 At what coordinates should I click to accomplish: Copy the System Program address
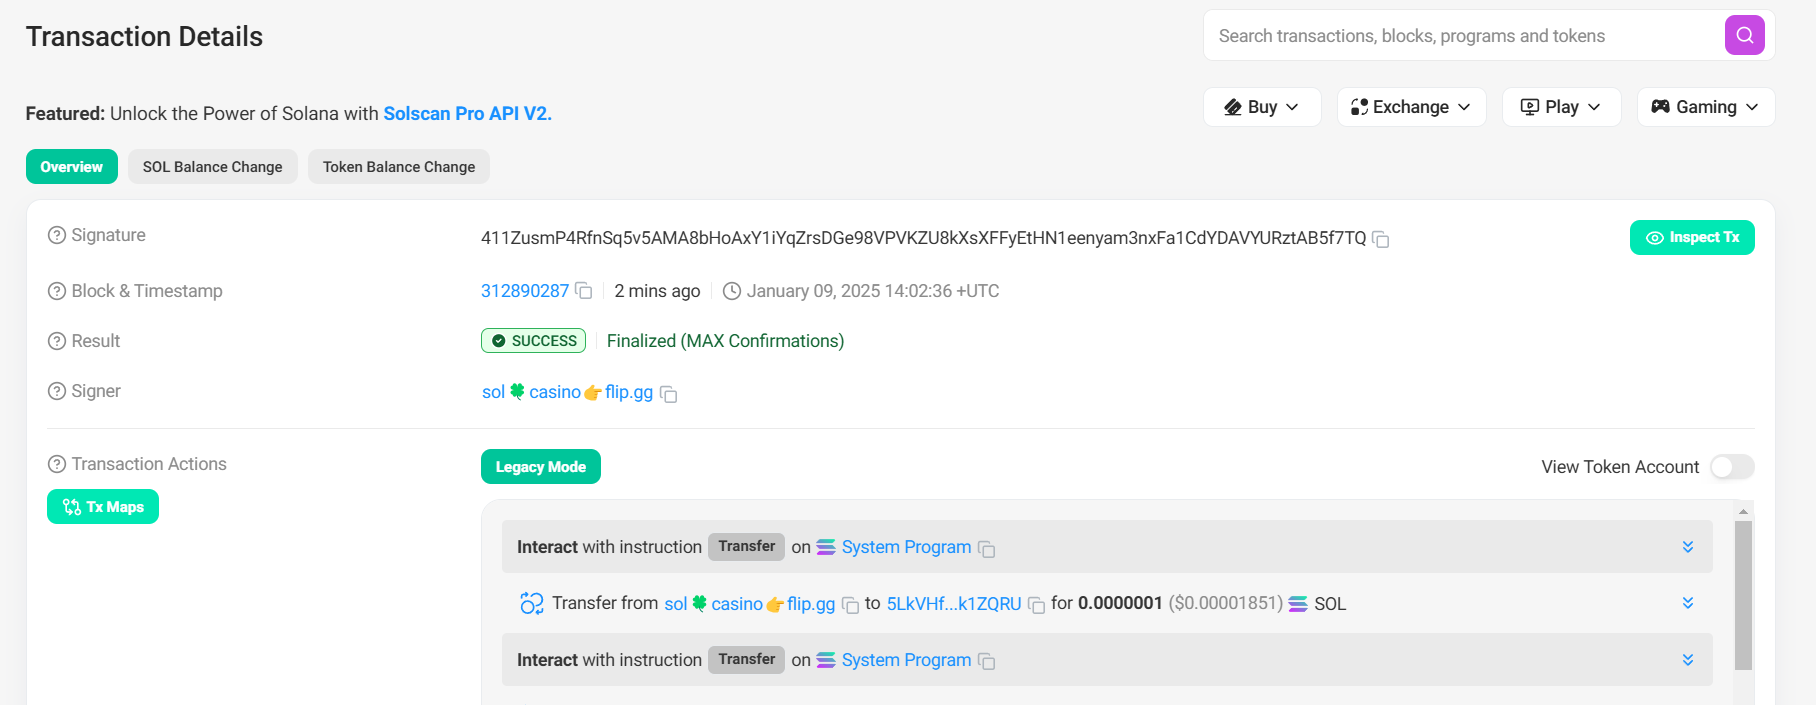987,549
